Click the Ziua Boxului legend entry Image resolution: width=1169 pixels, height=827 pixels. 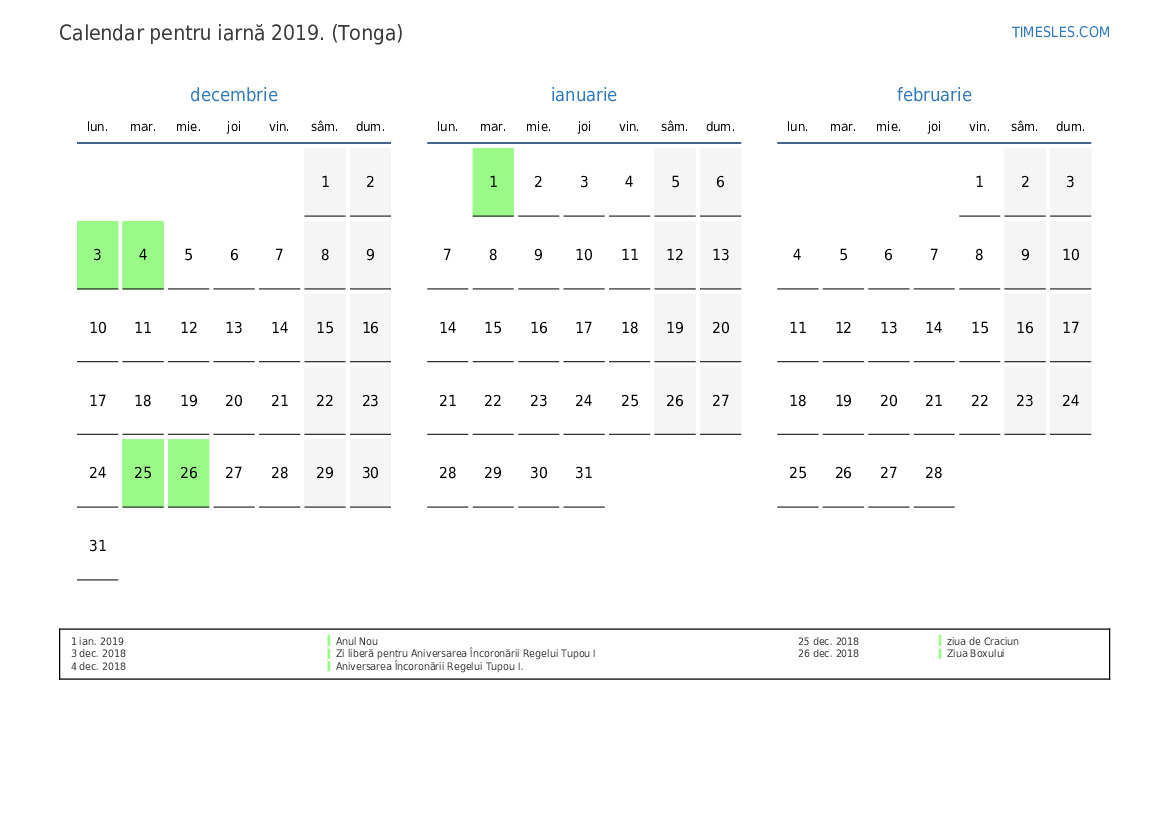pyautogui.click(x=975, y=654)
